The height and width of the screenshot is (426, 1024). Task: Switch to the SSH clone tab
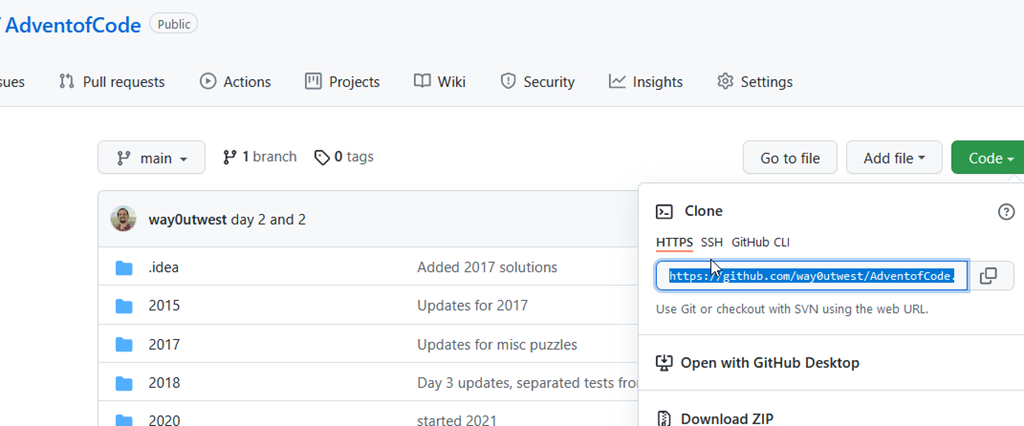point(712,242)
